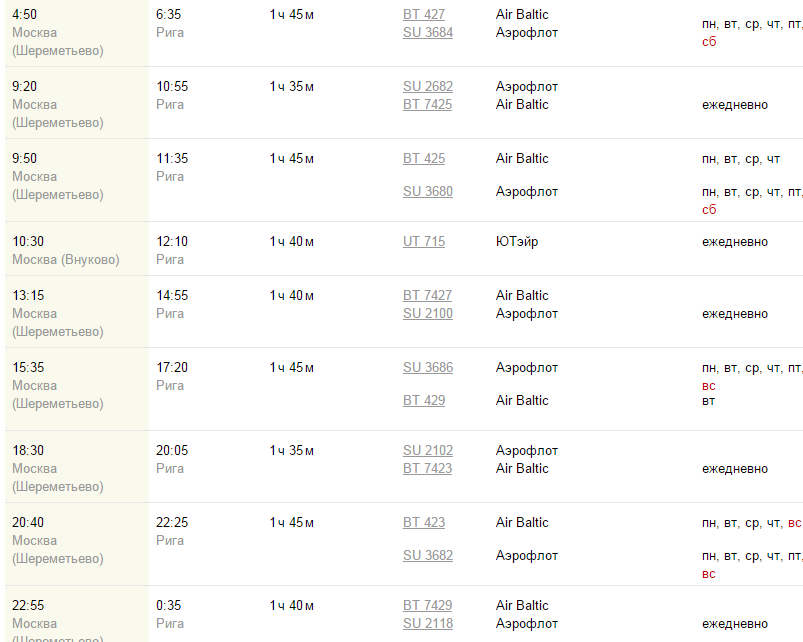Click the 0:35 arrival time
This screenshot has width=803, height=642.
pos(171,606)
